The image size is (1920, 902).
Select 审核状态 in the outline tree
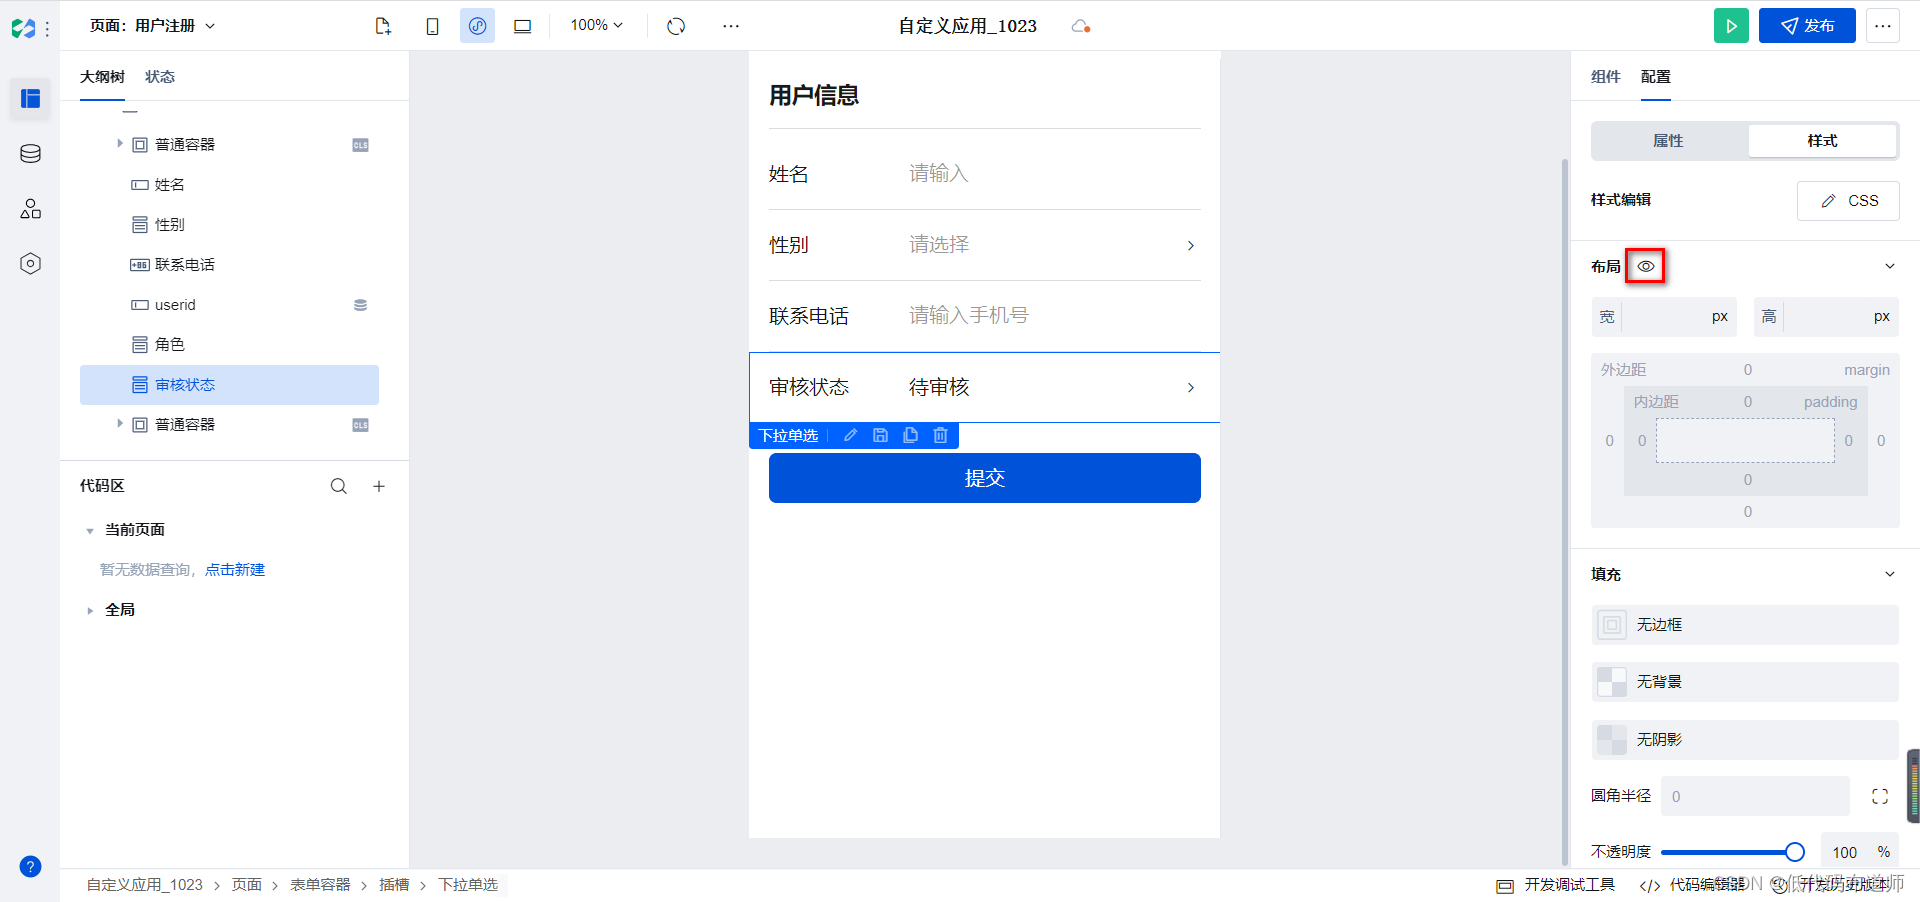[186, 384]
